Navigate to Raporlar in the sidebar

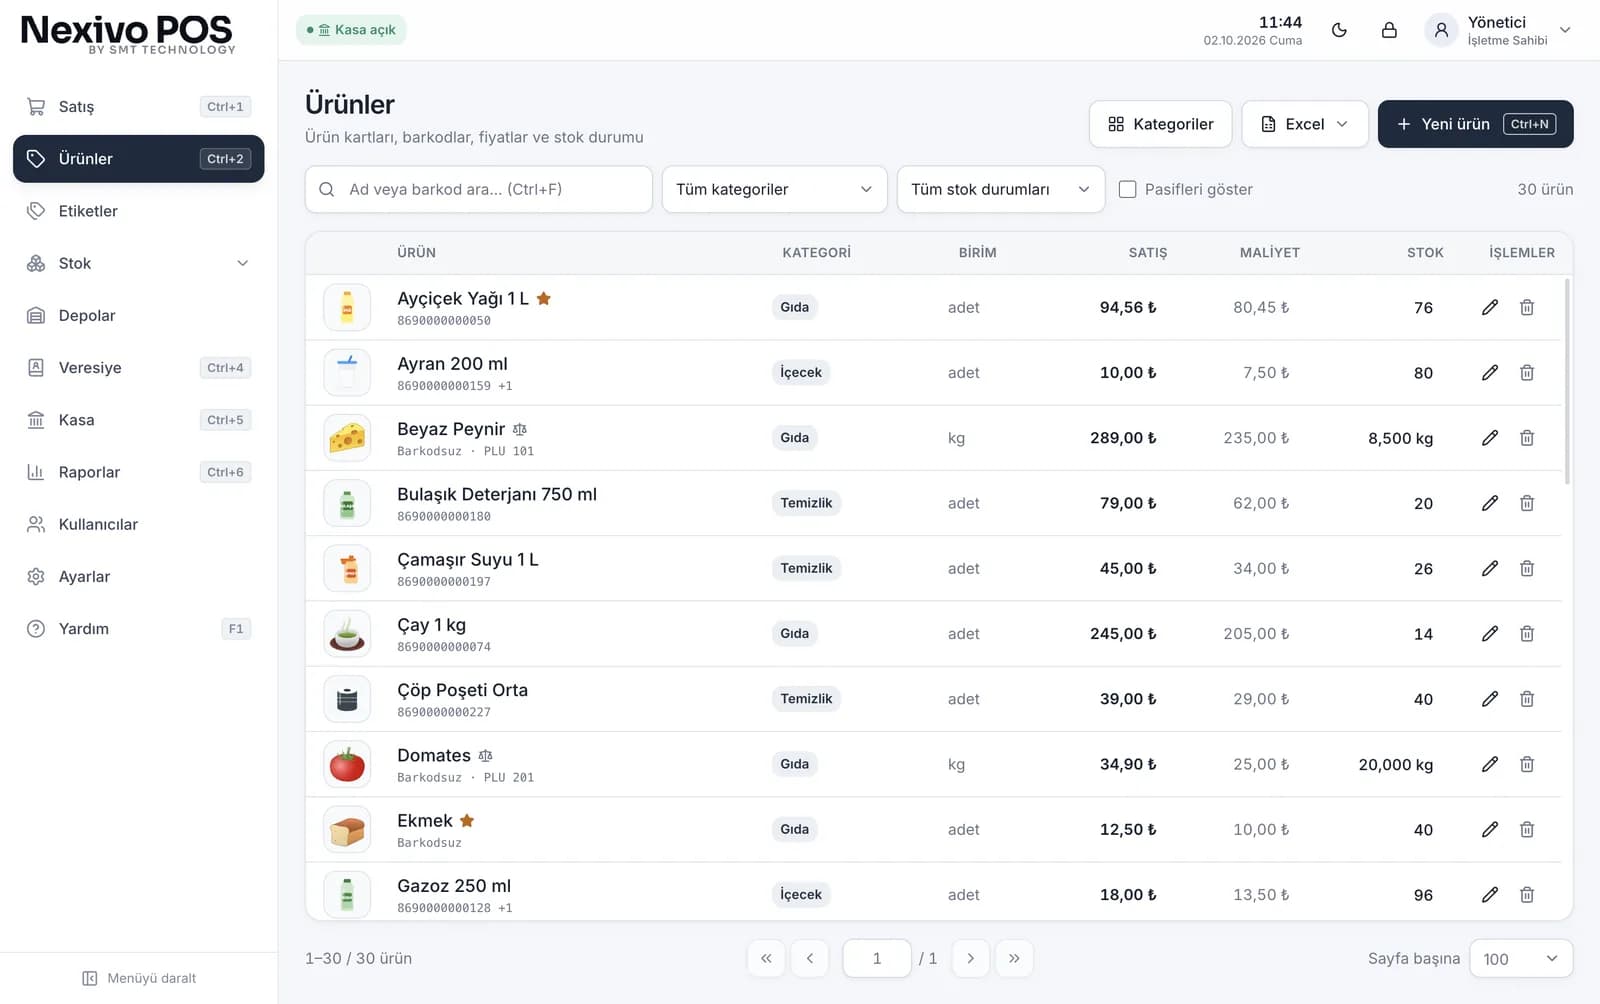point(138,472)
